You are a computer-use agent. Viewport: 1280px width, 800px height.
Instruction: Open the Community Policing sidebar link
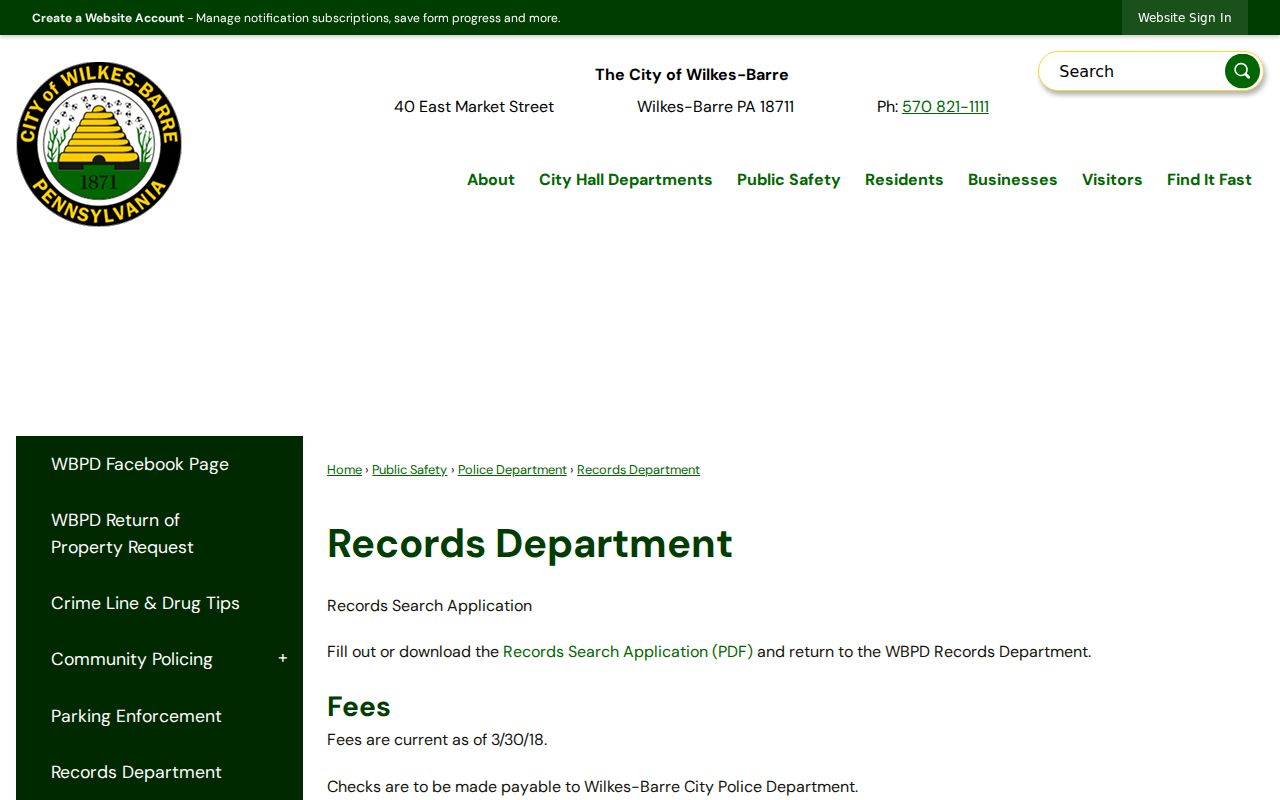132,659
